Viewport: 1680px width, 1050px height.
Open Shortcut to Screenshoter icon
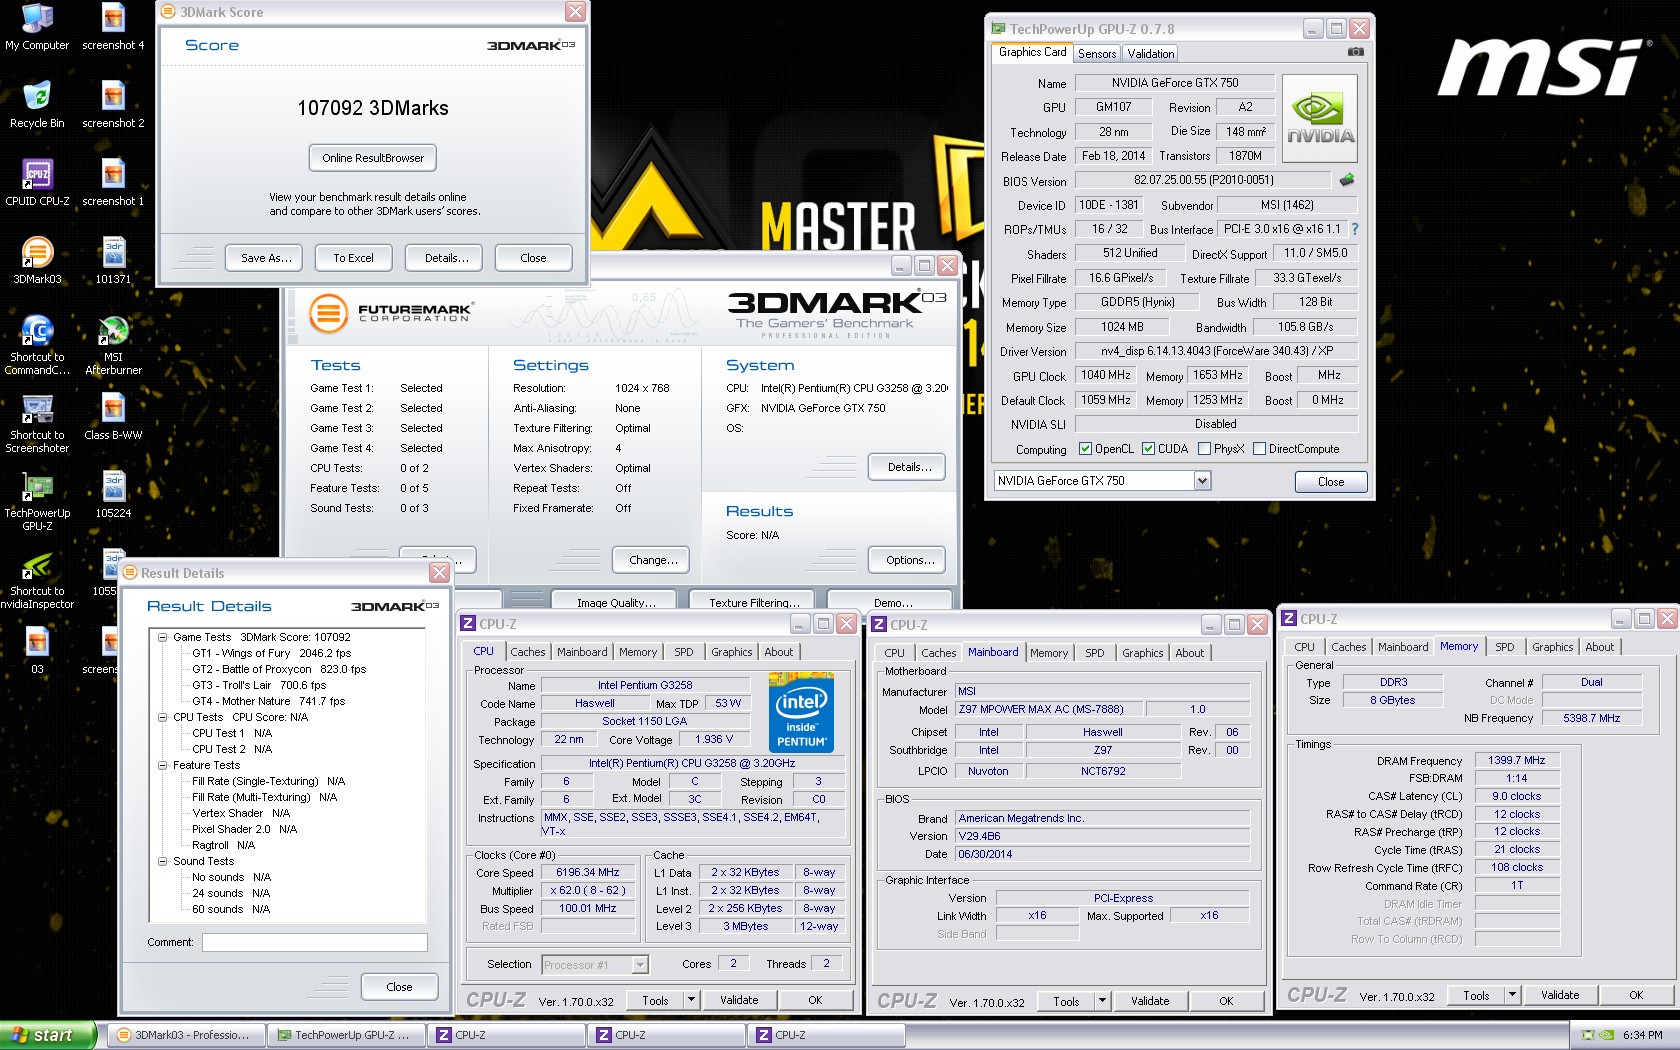[x=37, y=423]
